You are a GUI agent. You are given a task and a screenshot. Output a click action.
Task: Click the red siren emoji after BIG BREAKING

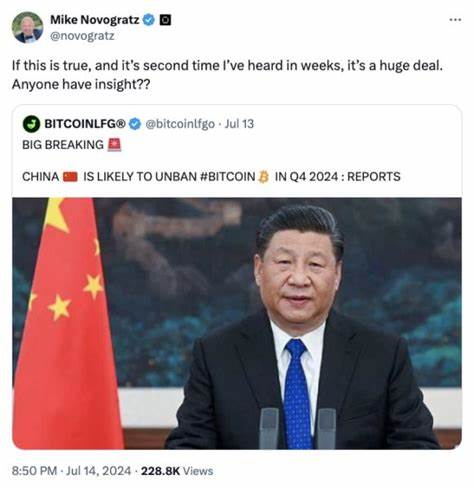[114, 145]
